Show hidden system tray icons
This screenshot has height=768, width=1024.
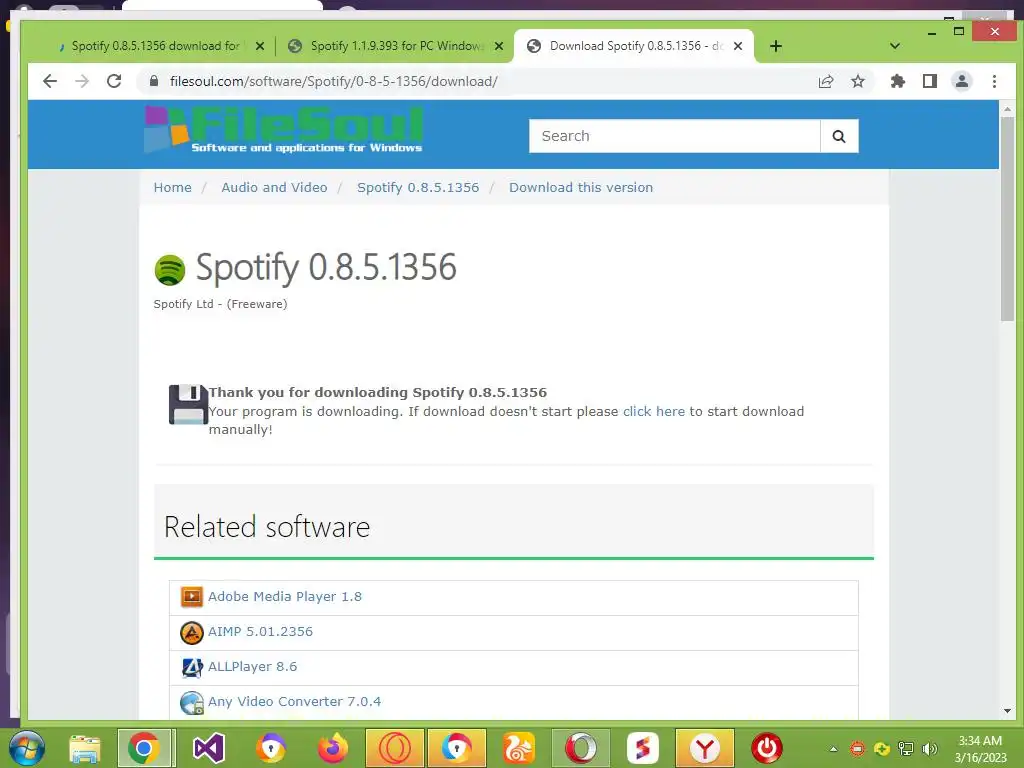click(833, 749)
